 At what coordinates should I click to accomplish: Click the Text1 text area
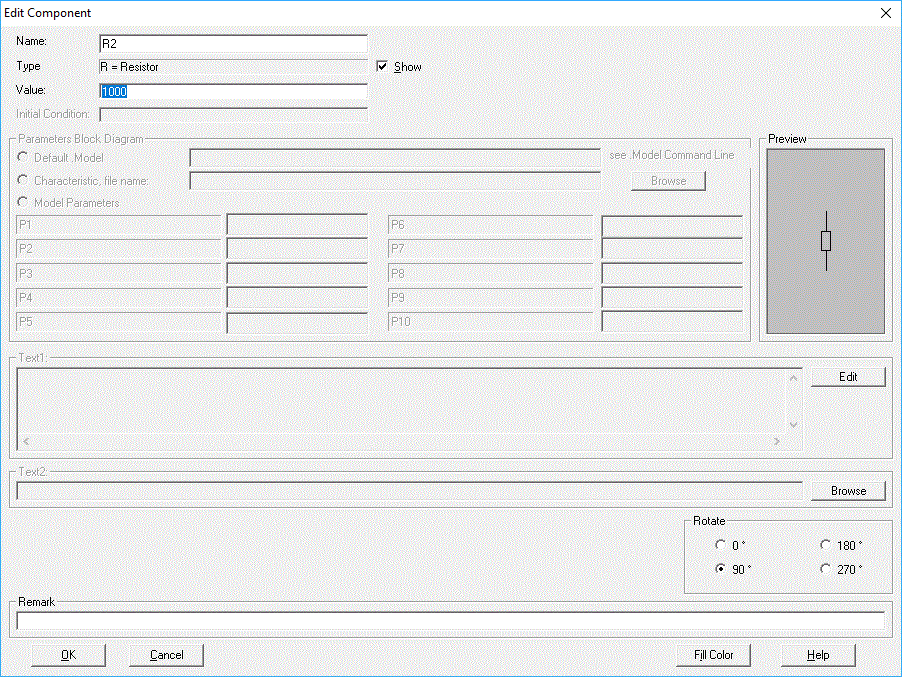(401, 401)
